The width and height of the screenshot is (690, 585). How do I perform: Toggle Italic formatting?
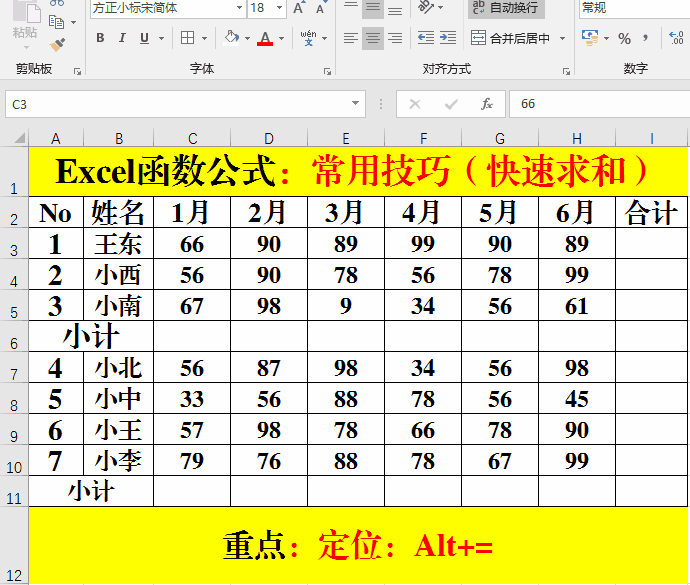coord(122,38)
